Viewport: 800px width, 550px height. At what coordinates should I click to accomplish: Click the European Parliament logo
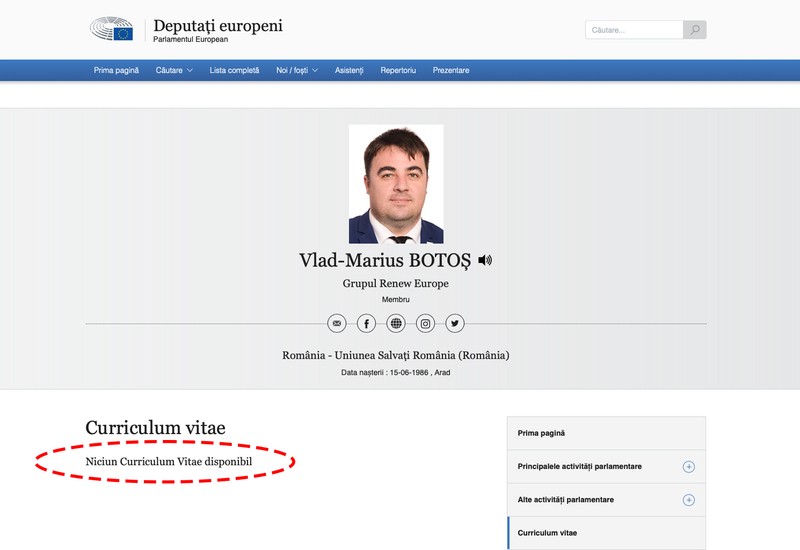point(111,29)
